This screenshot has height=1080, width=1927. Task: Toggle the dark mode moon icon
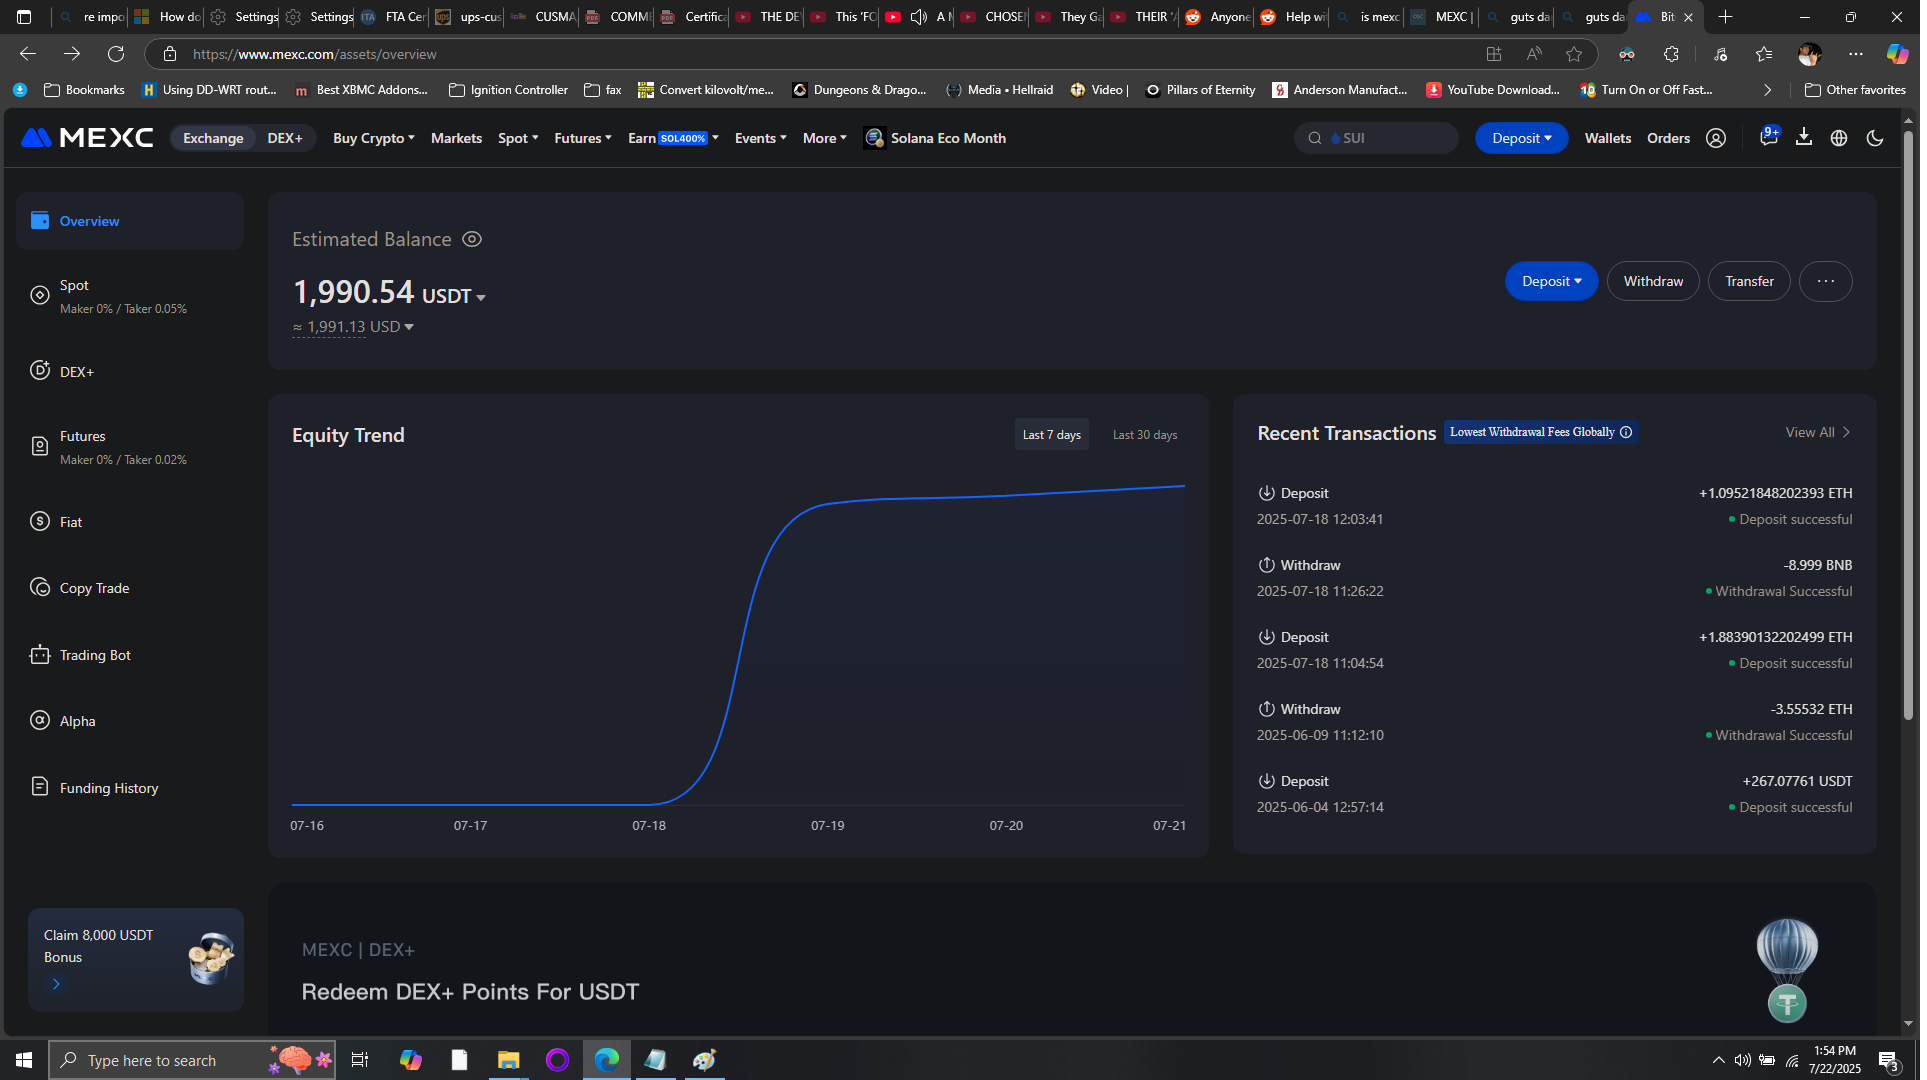click(1875, 138)
